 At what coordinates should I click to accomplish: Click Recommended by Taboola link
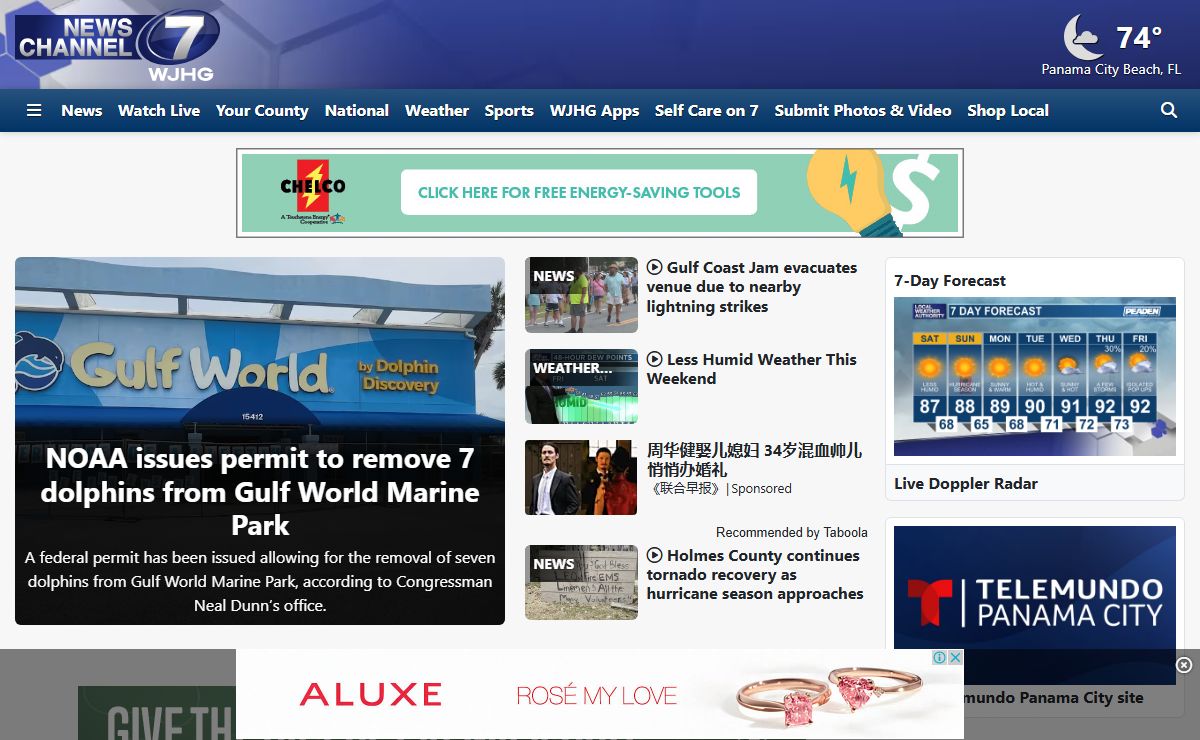point(792,532)
